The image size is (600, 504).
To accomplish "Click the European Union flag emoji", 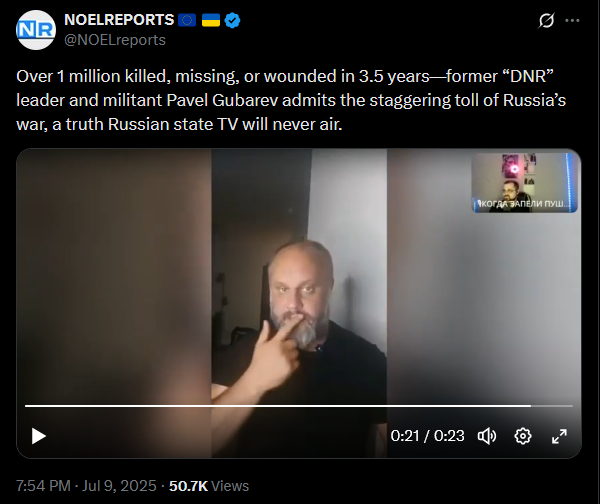I will 187,20.
